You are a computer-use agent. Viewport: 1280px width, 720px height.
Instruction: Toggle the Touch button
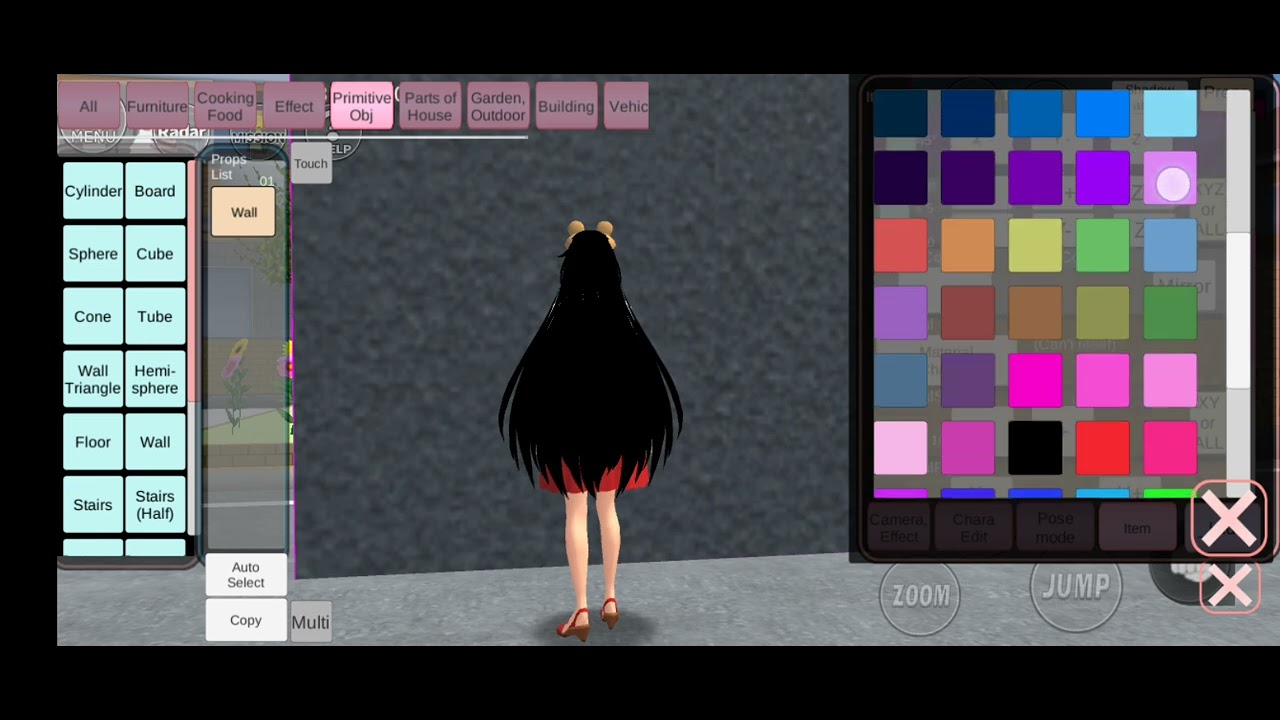(311, 163)
